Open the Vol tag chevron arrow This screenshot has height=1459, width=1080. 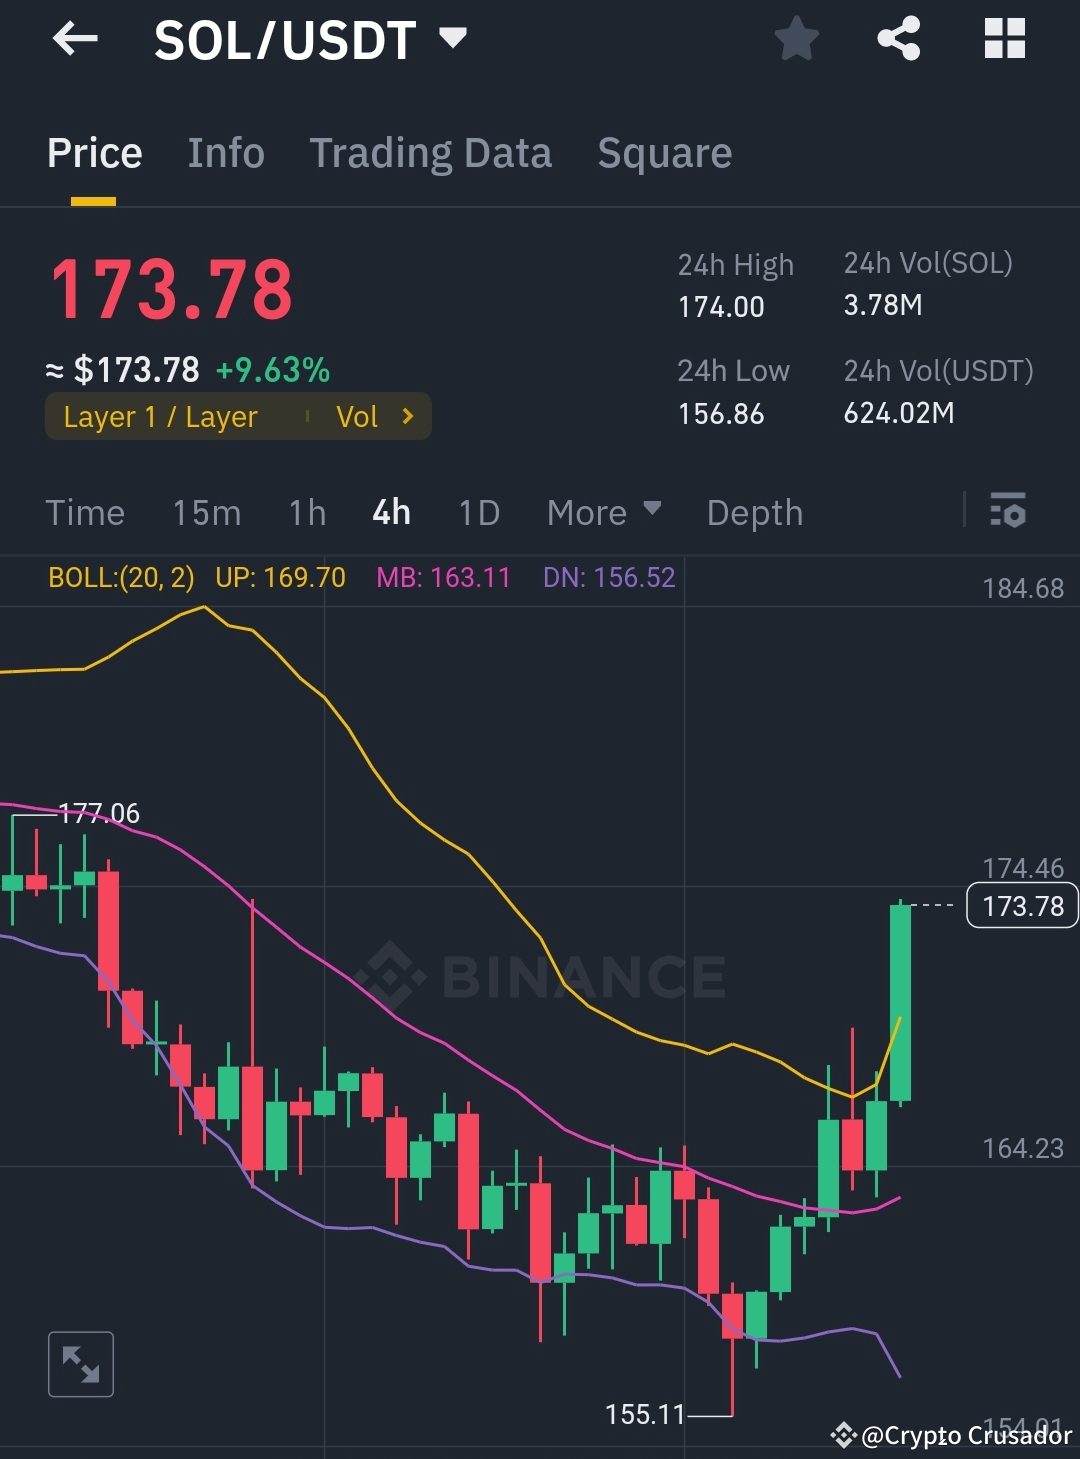pyautogui.click(x=406, y=417)
